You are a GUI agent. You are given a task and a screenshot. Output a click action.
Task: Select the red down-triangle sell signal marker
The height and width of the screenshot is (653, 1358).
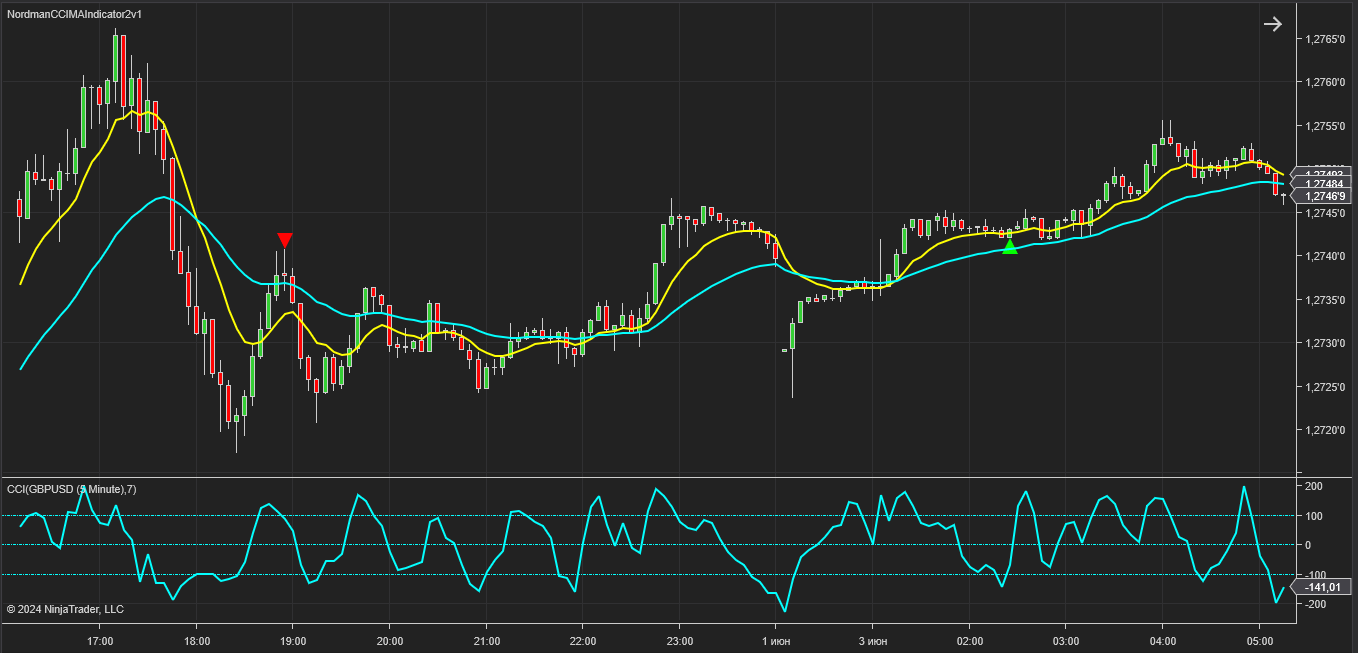point(285,239)
